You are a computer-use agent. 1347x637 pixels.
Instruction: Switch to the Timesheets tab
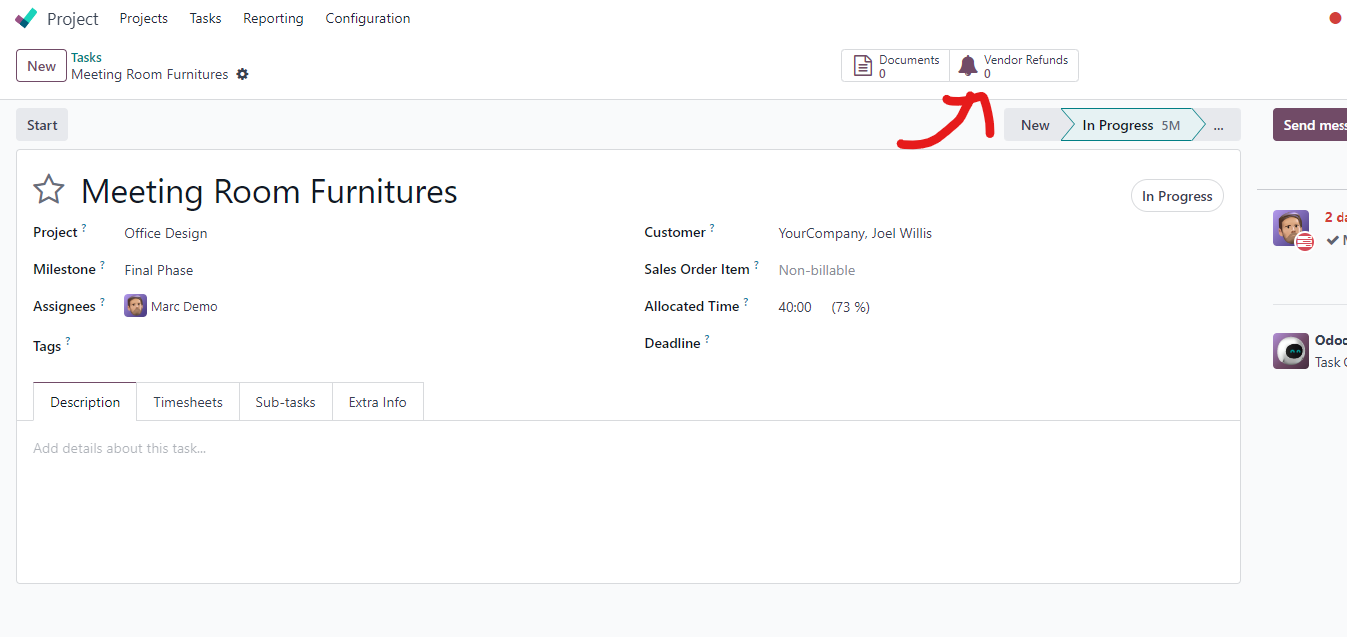pos(188,402)
